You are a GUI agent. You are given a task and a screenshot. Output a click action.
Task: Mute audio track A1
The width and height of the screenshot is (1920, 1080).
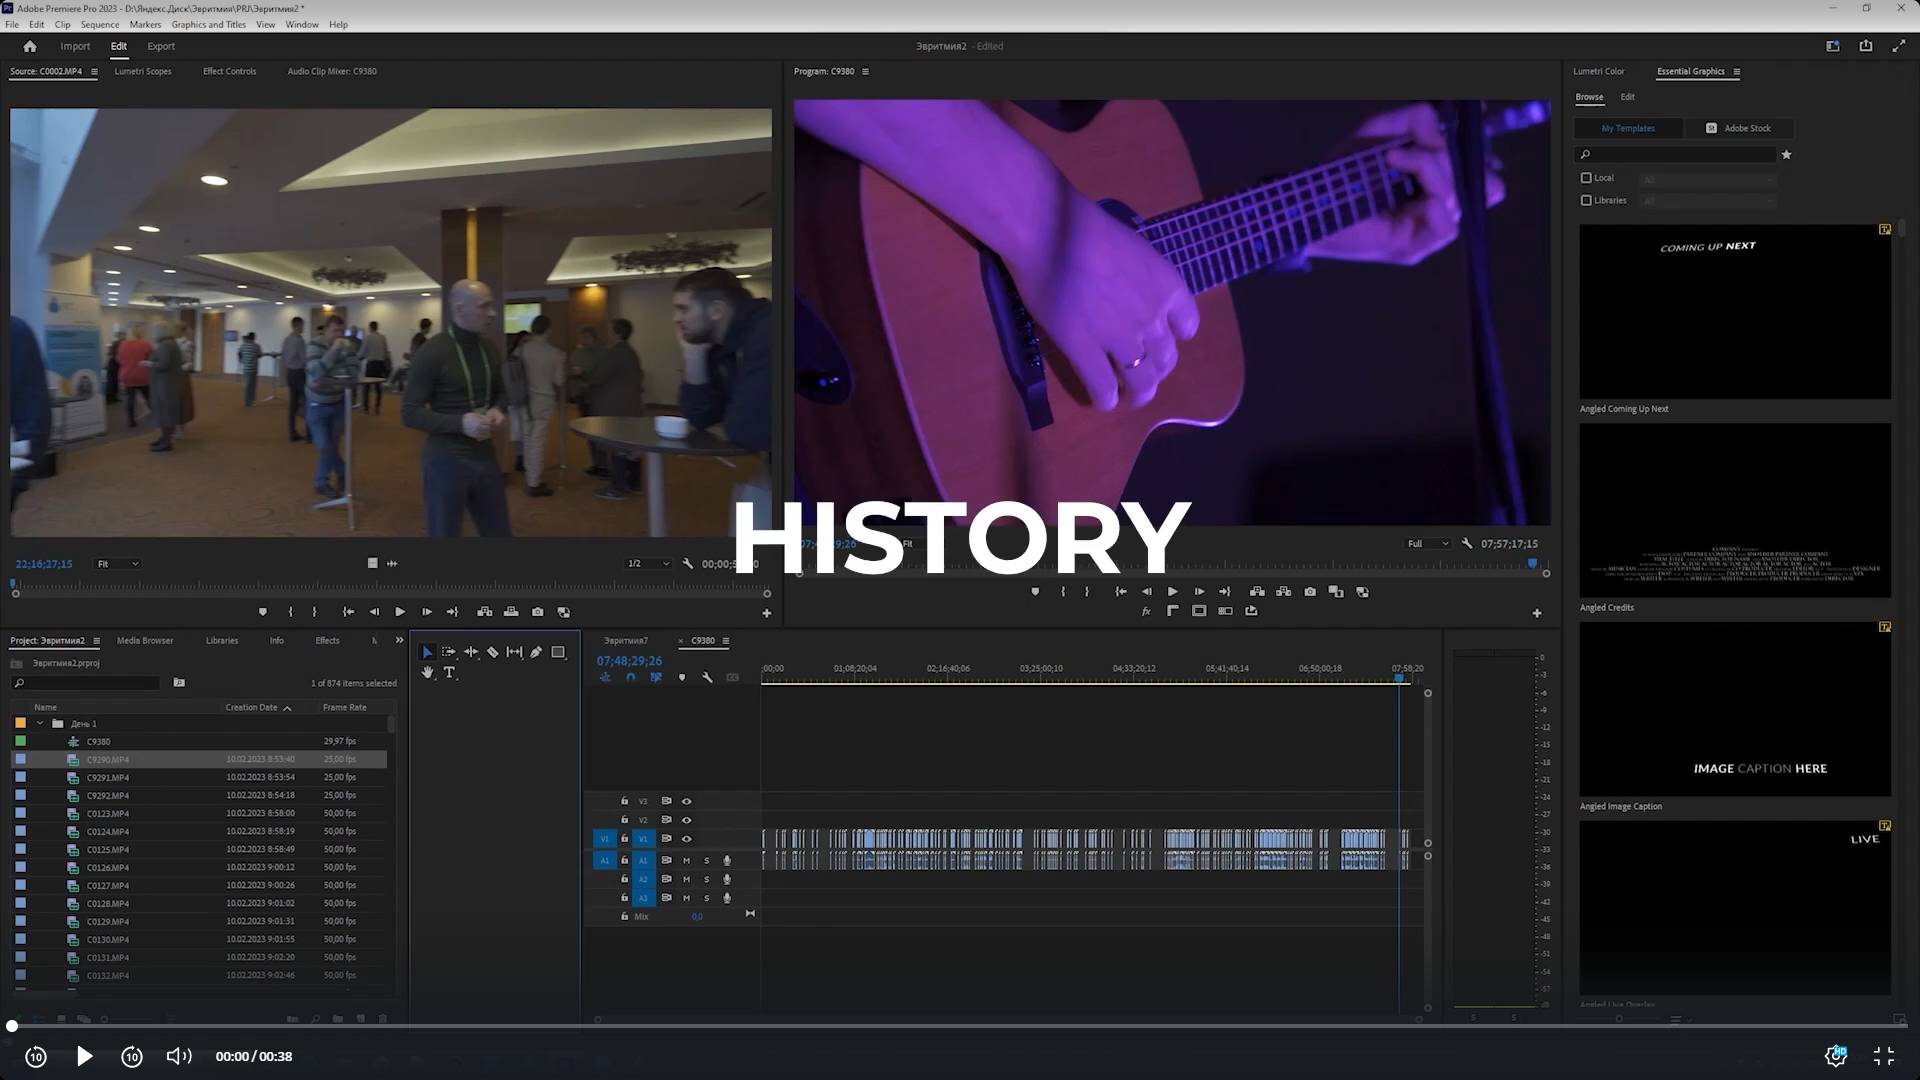tap(686, 860)
